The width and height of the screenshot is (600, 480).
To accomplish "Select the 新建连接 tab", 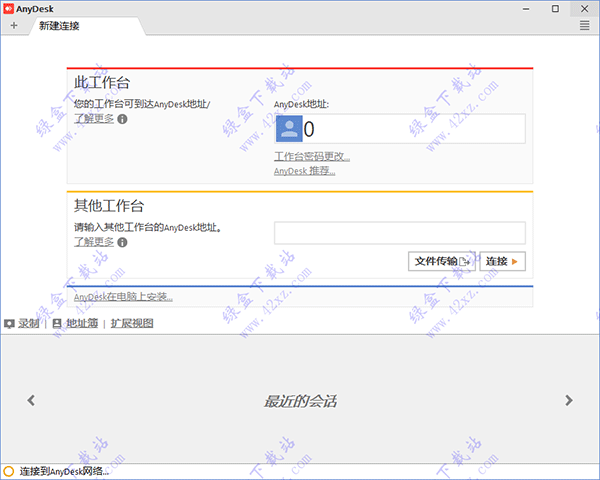I will (87, 26).
